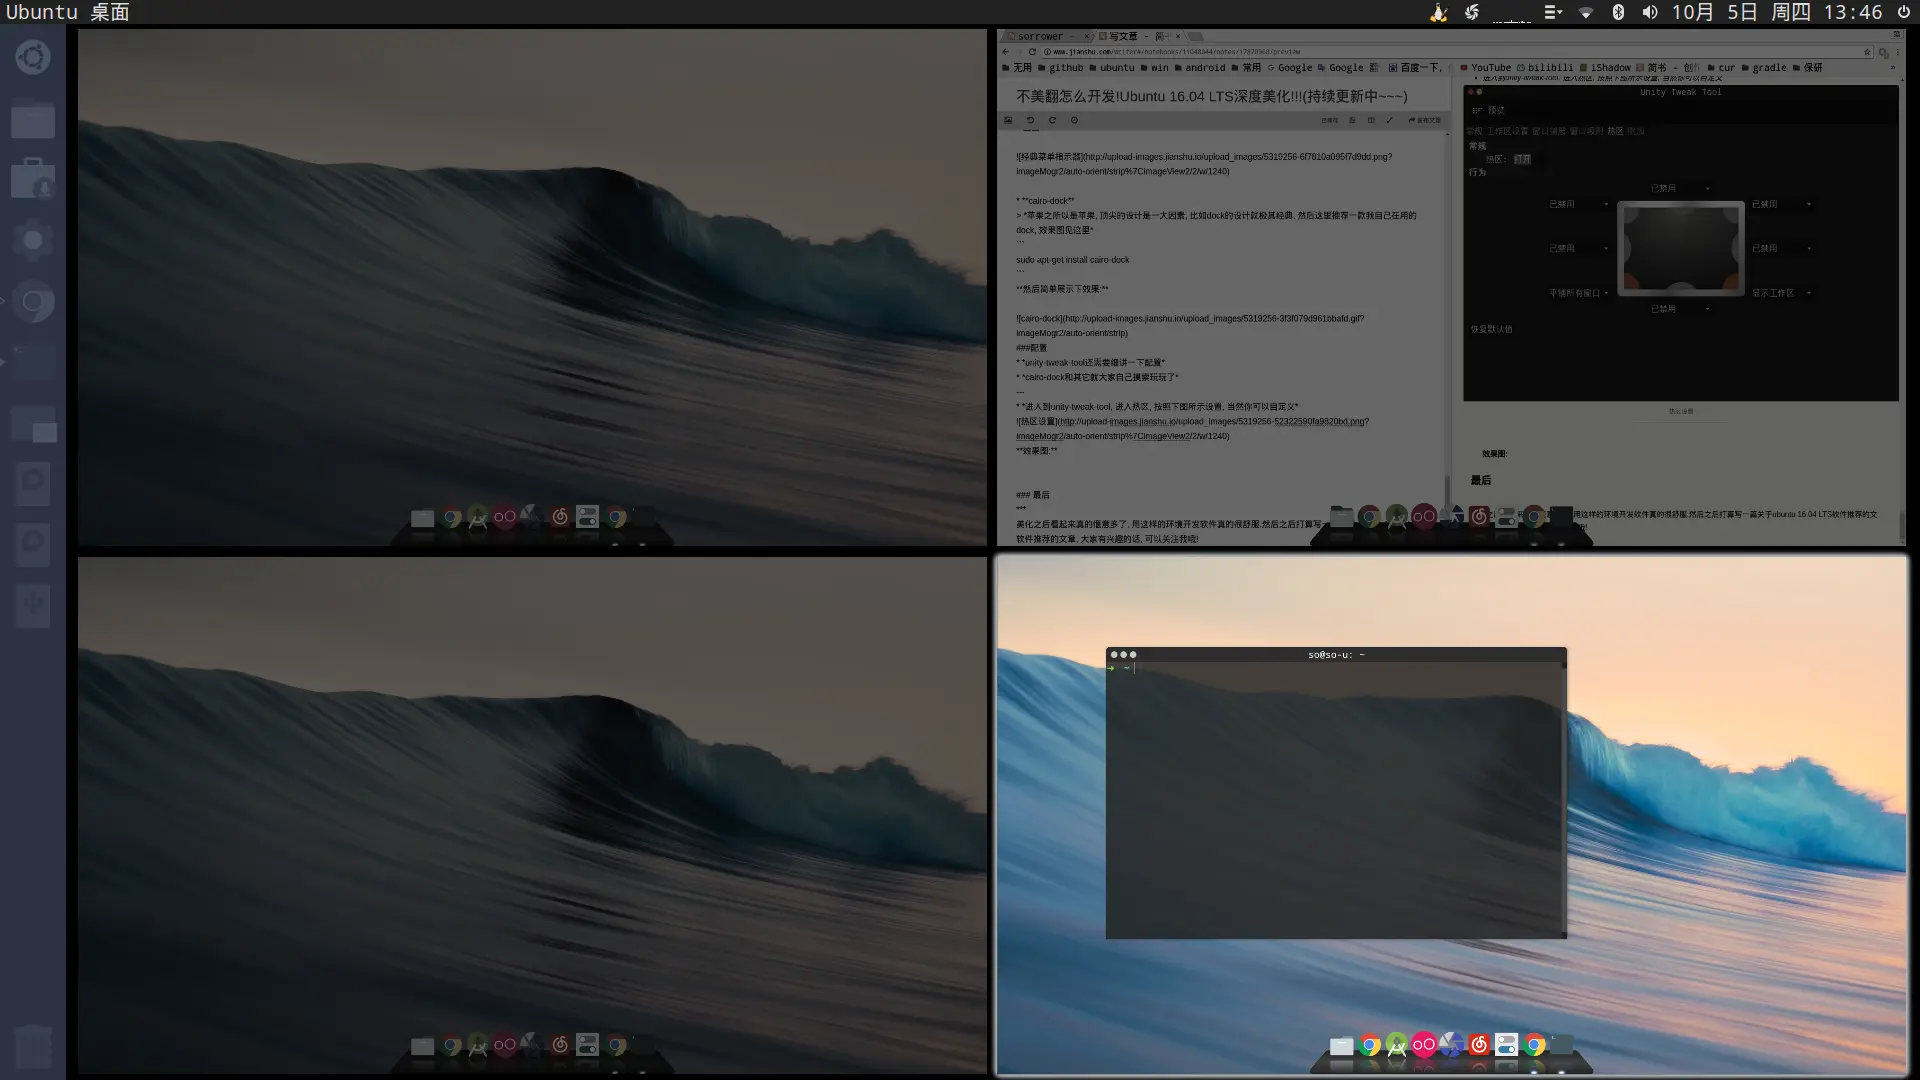Click the github bookmark folder in the Chrome bookmarks bar
This screenshot has height=1080, width=1920.
[x=1064, y=68]
